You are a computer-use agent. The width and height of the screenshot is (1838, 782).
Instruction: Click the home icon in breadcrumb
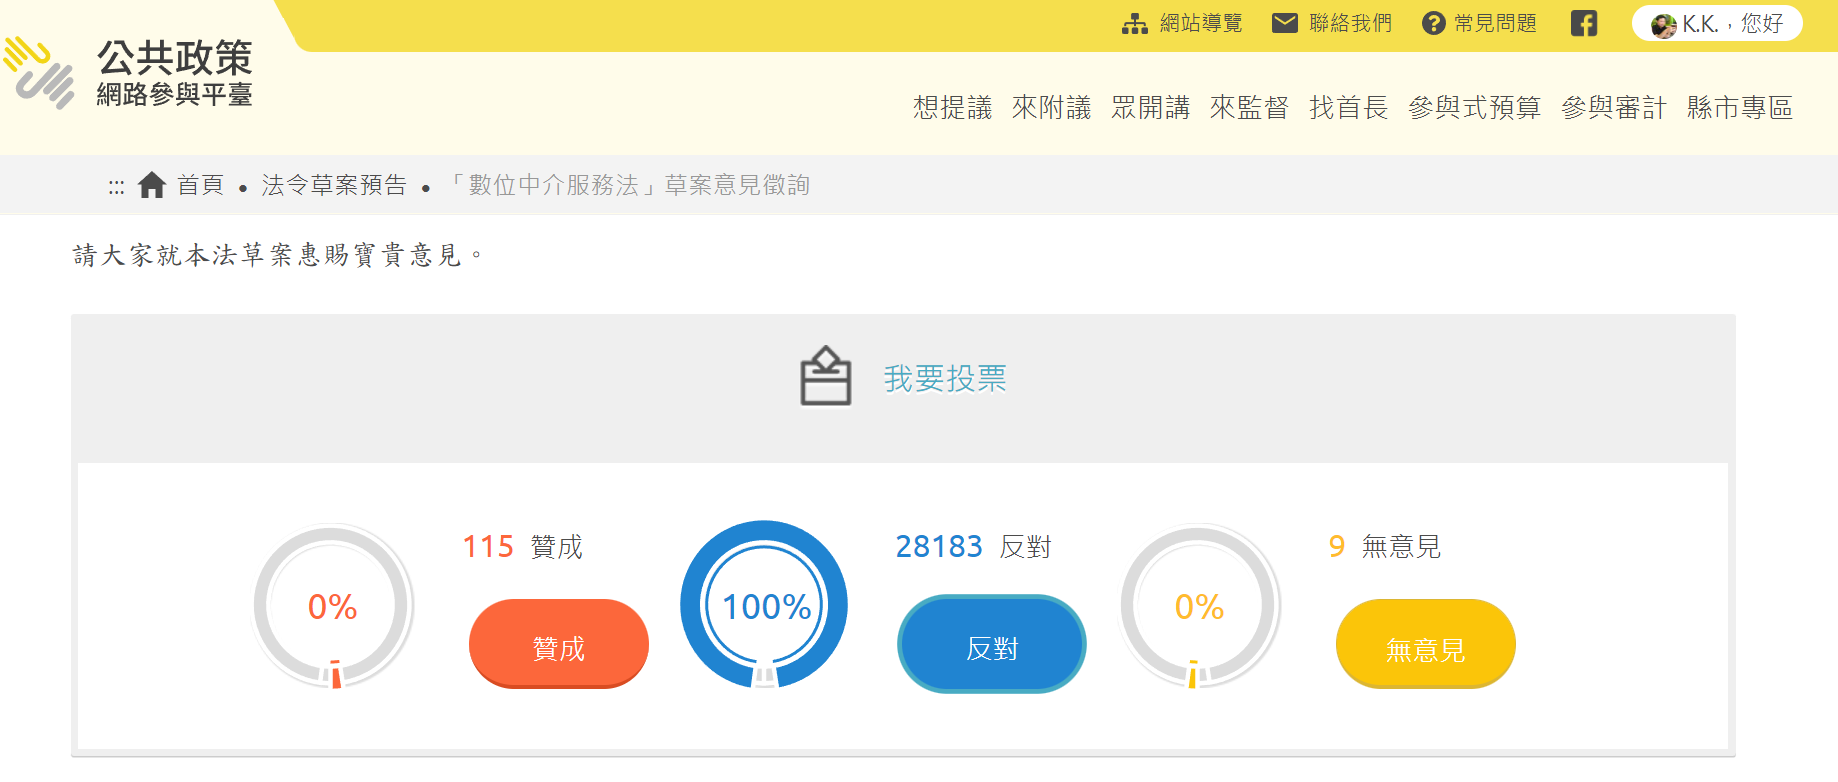click(x=151, y=185)
